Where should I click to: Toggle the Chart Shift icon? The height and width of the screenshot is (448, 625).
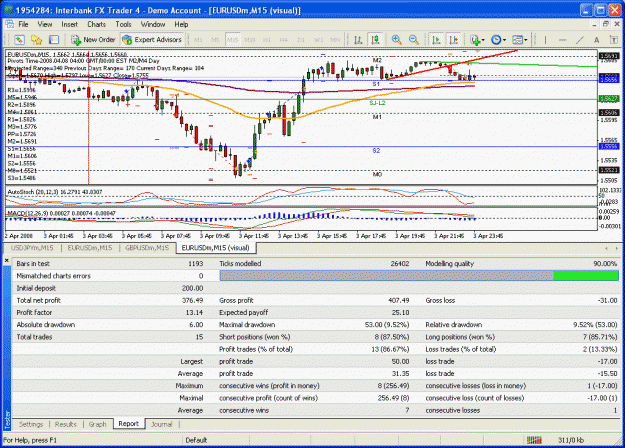coord(453,39)
